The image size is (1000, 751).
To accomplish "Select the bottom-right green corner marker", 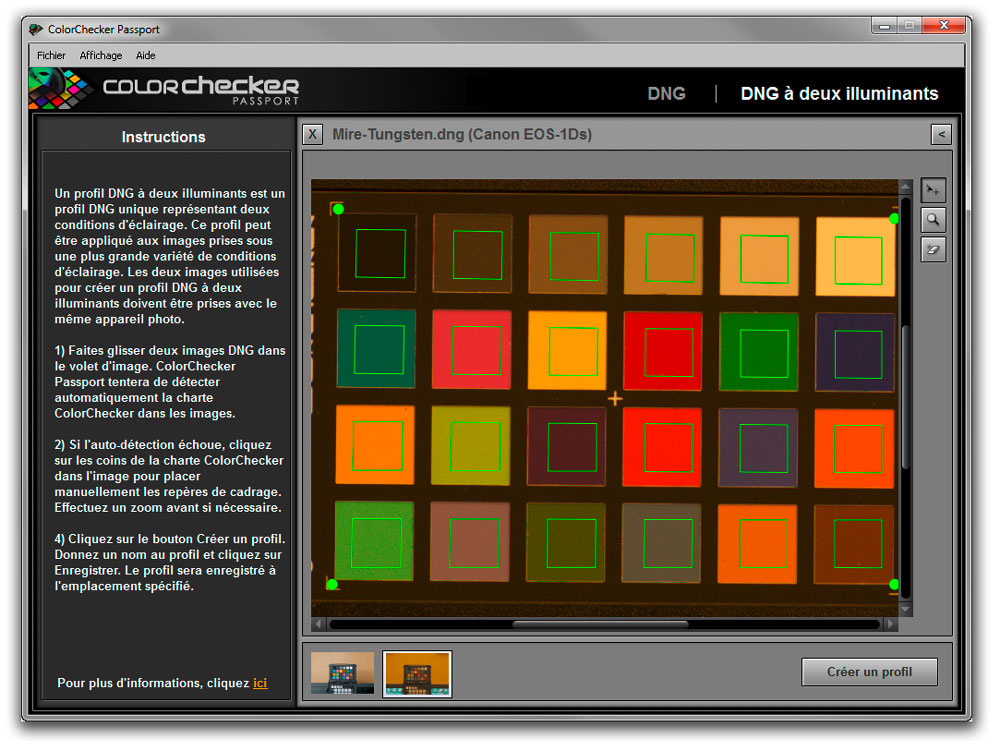I will [893, 585].
